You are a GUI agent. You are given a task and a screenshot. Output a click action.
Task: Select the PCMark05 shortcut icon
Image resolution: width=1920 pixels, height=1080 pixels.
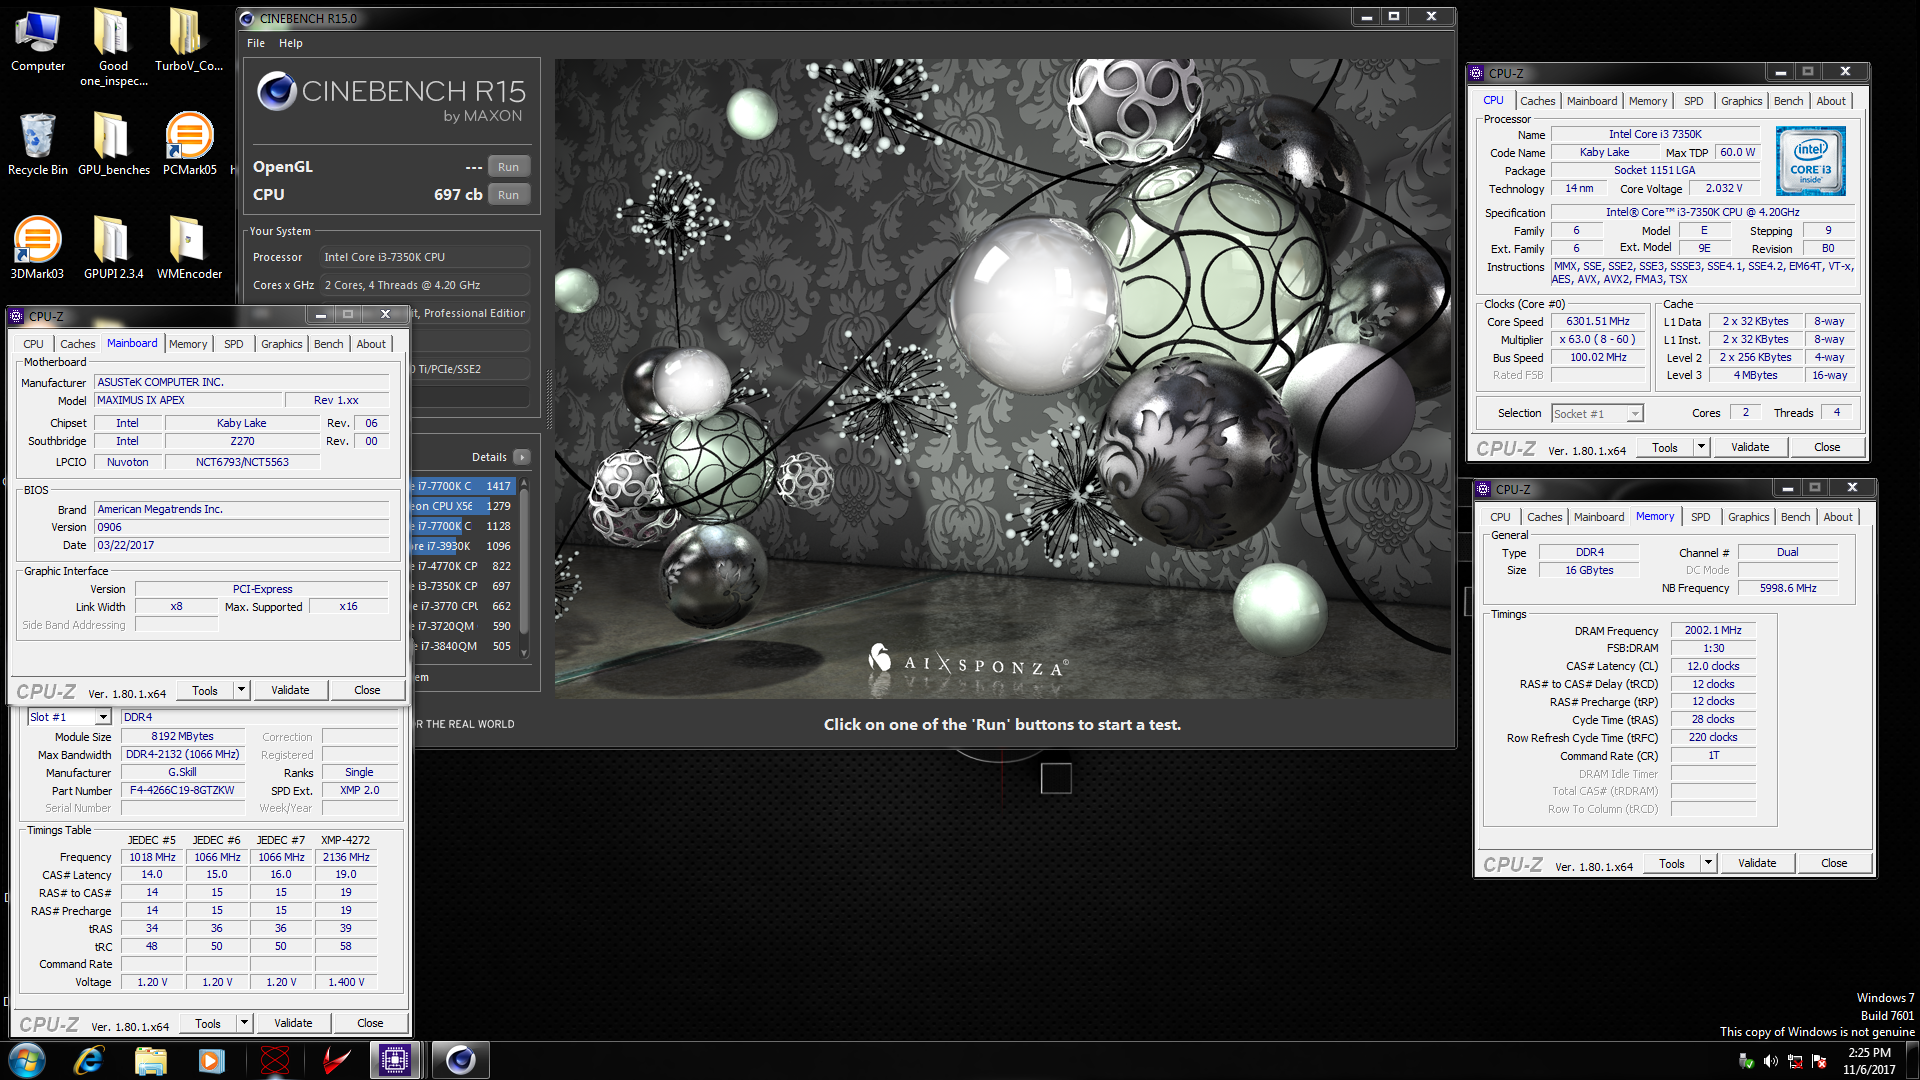(x=189, y=144)
